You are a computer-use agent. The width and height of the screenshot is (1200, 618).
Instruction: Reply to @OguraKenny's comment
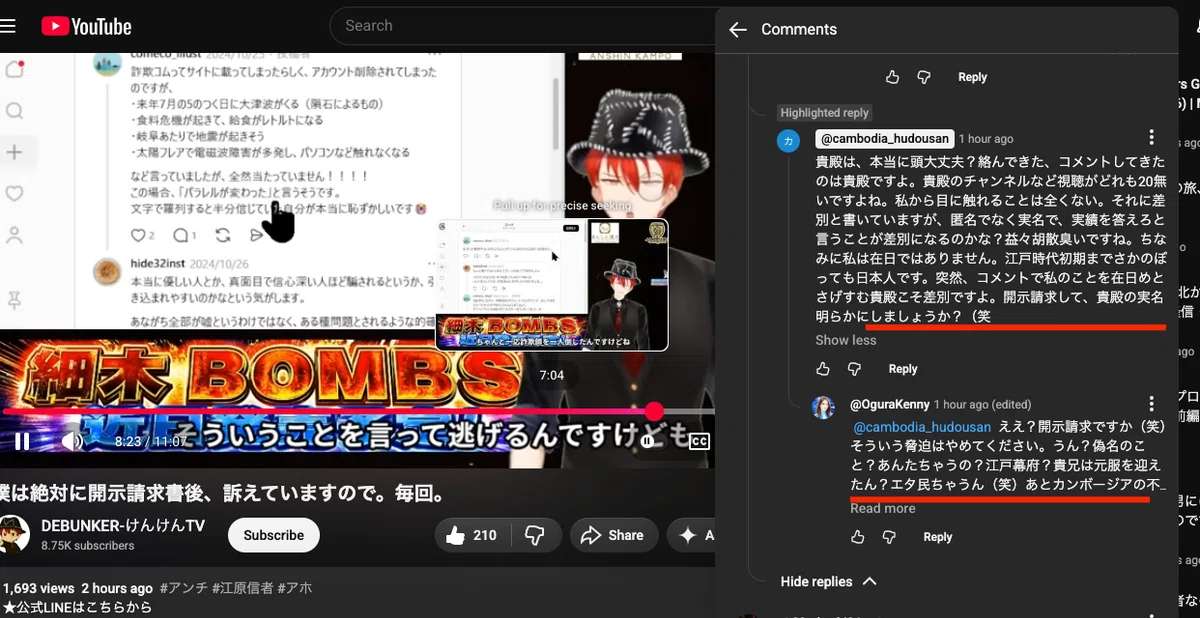pyautogui.click(x=938, y=537)
